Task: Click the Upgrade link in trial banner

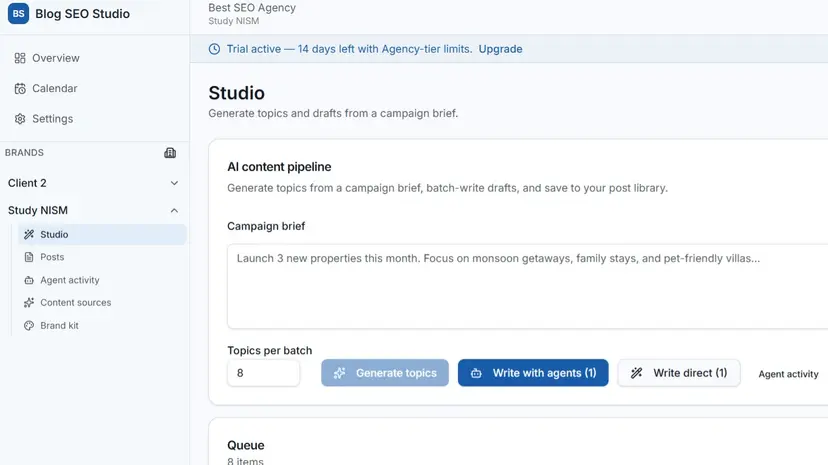Action: (500, 49)
